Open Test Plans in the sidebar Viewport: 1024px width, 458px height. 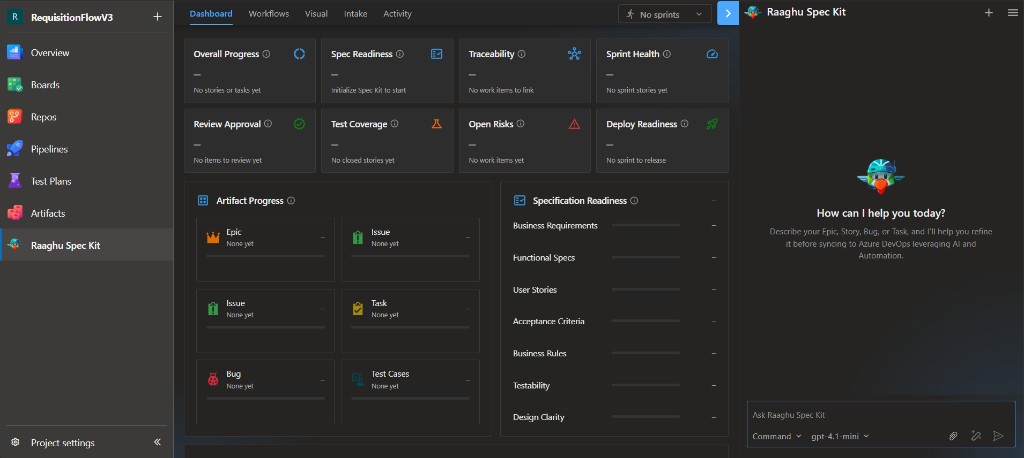(x=86, y=181)
